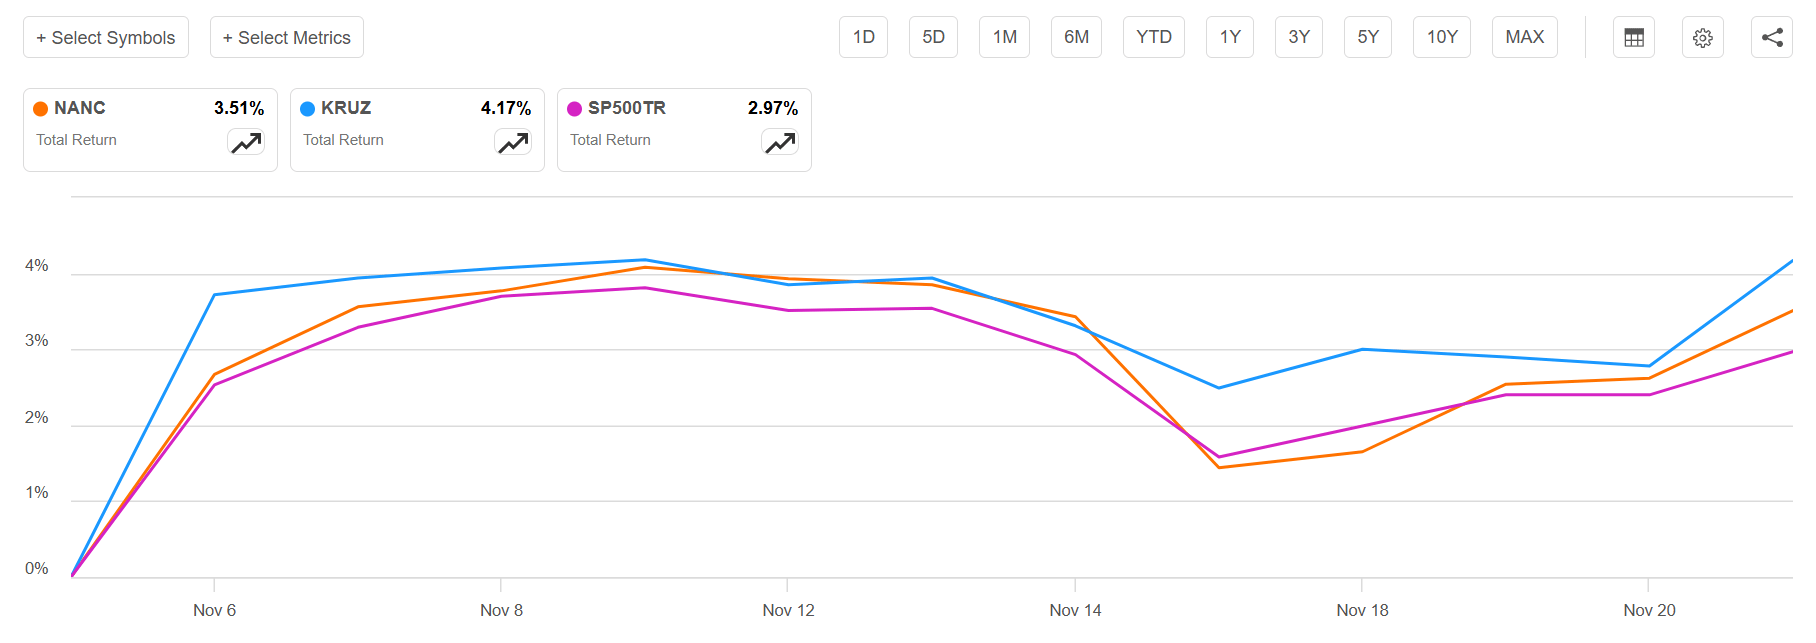Click the KRUZ line at its Nov 8 peak
The image size is (1816, 643).
(x=643, y=259)
